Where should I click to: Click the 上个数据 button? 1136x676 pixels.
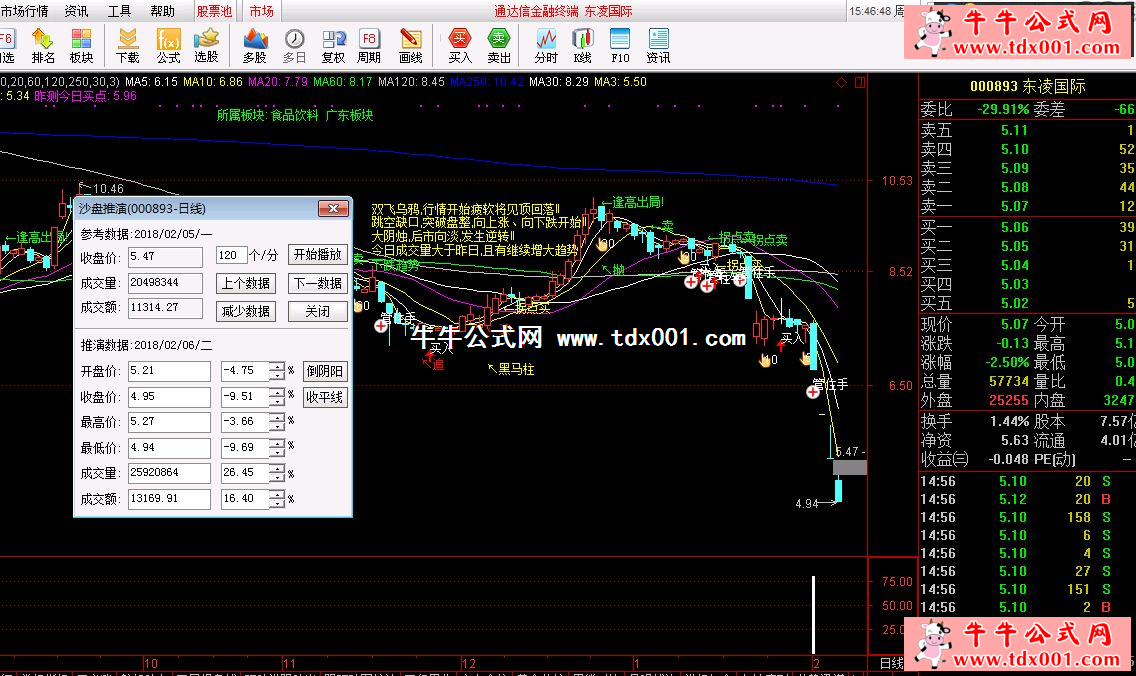246,283
